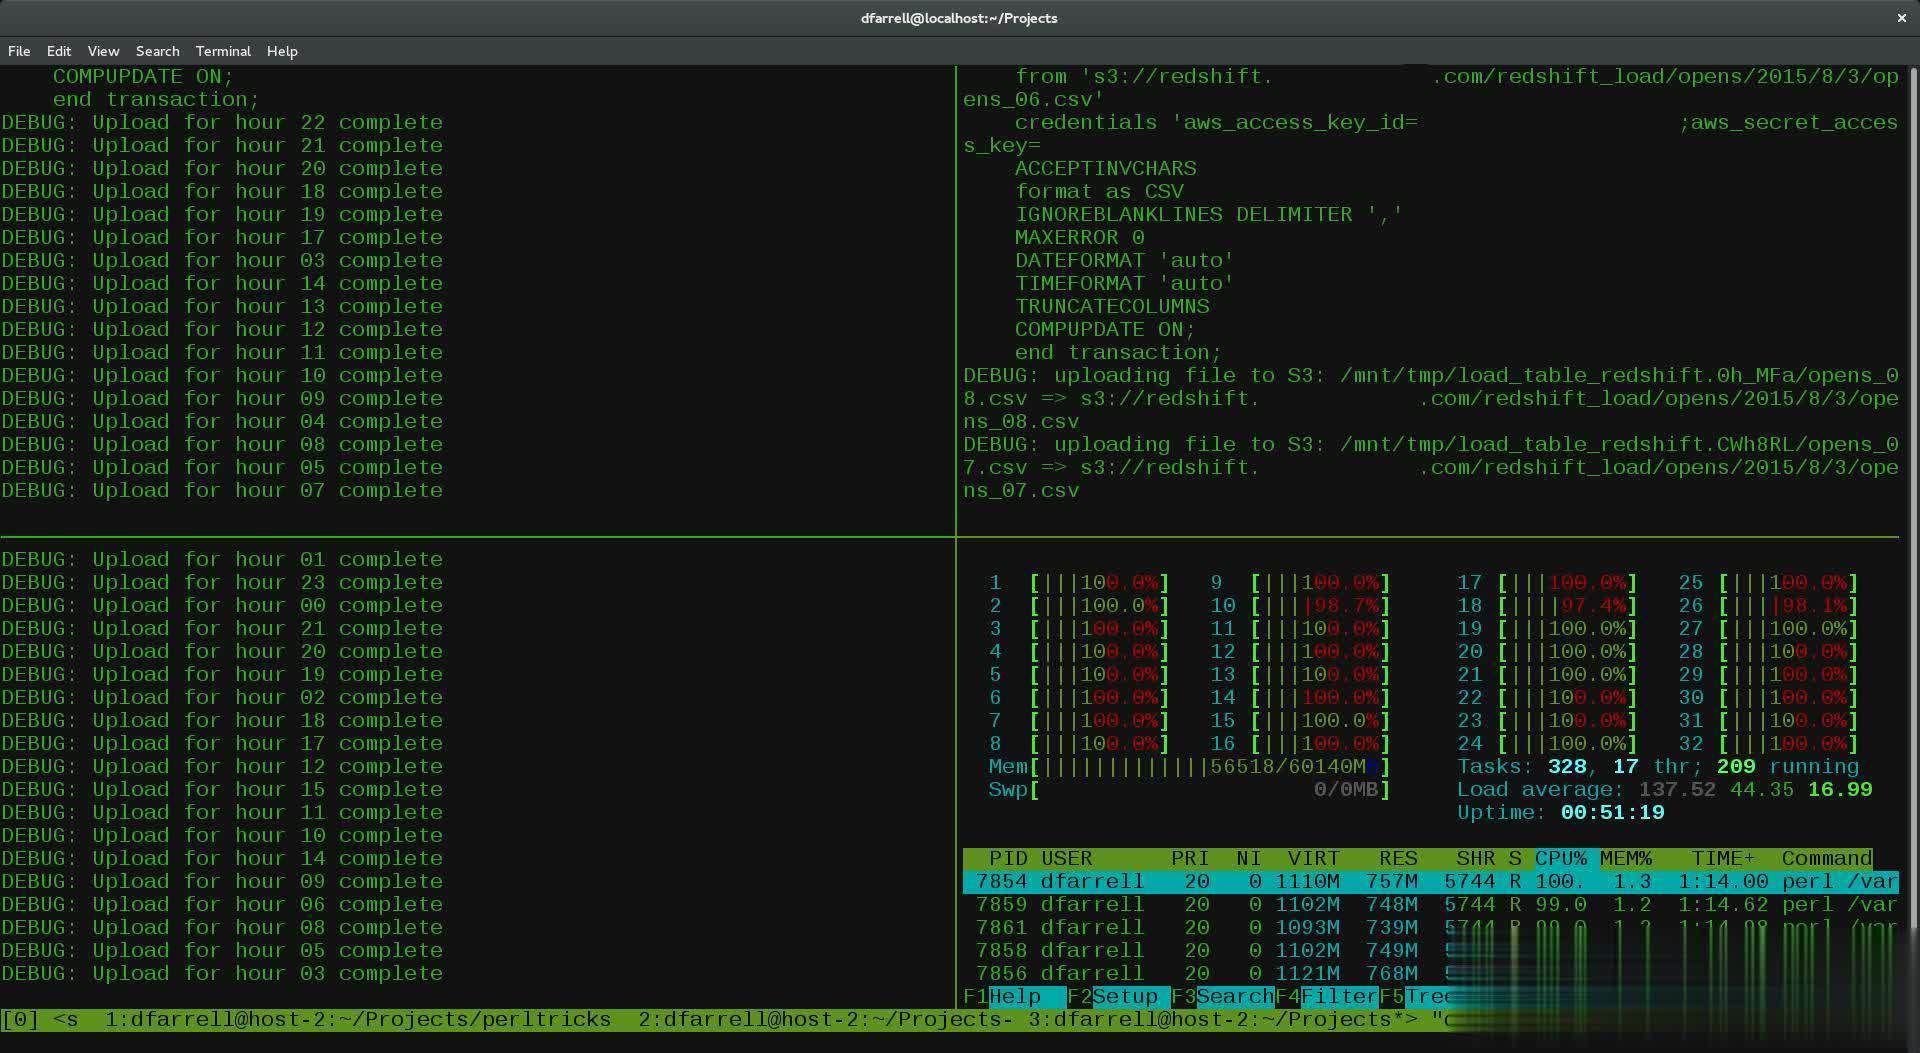Click the F4 Filter button in htop
Viewport: 1920px width, 1053px height.
(x=1326, y=997)
